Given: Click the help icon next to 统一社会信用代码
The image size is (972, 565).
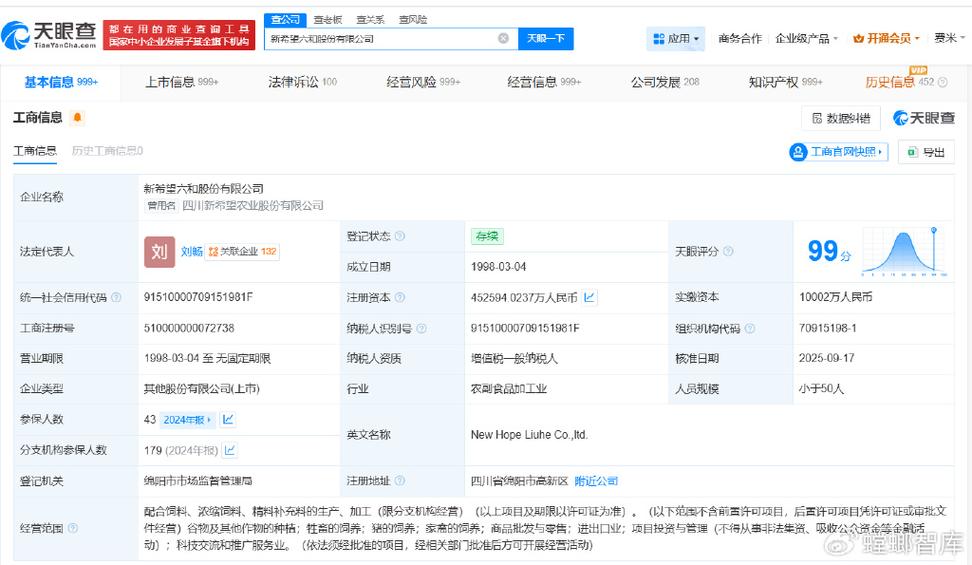Looking at the screenshot, I should point(116,298).
